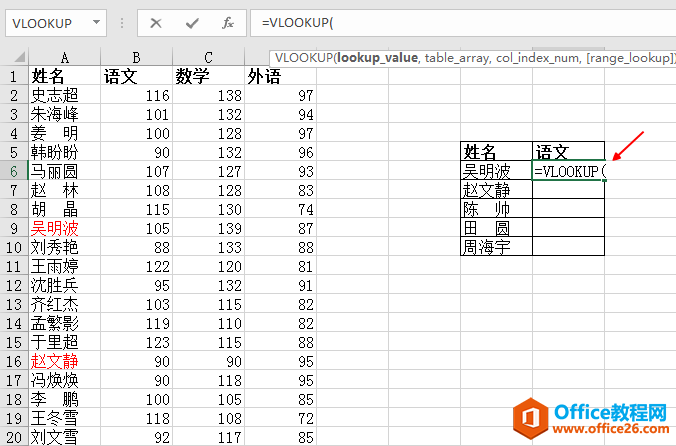The image size is (676, 446).
Task: Select score 72 in 王冬雪 row
Action: [280, 418]
